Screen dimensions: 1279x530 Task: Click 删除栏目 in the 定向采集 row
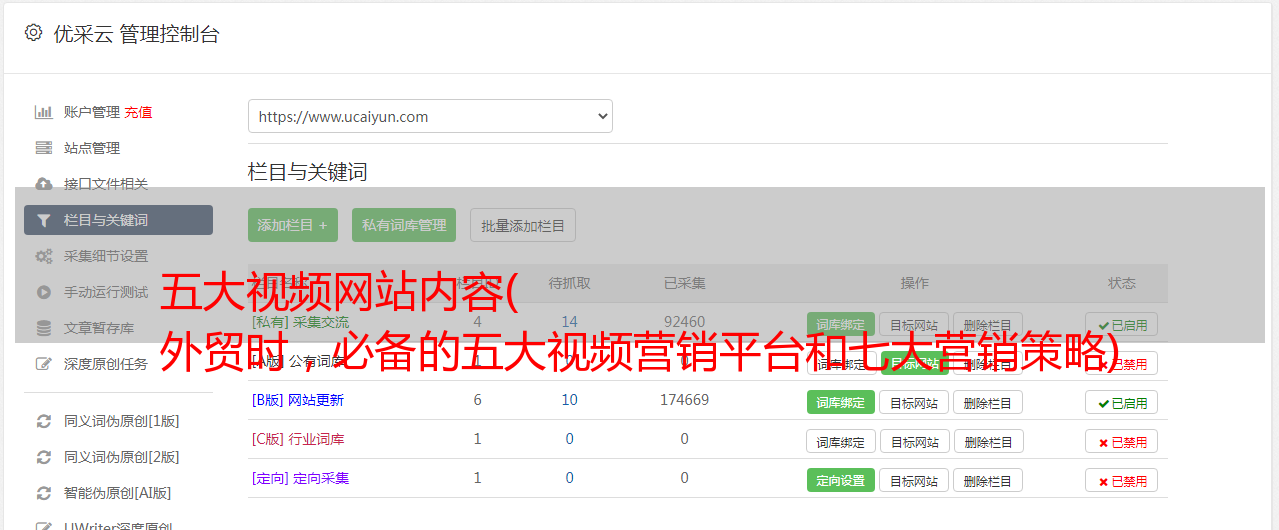point(988,480)
